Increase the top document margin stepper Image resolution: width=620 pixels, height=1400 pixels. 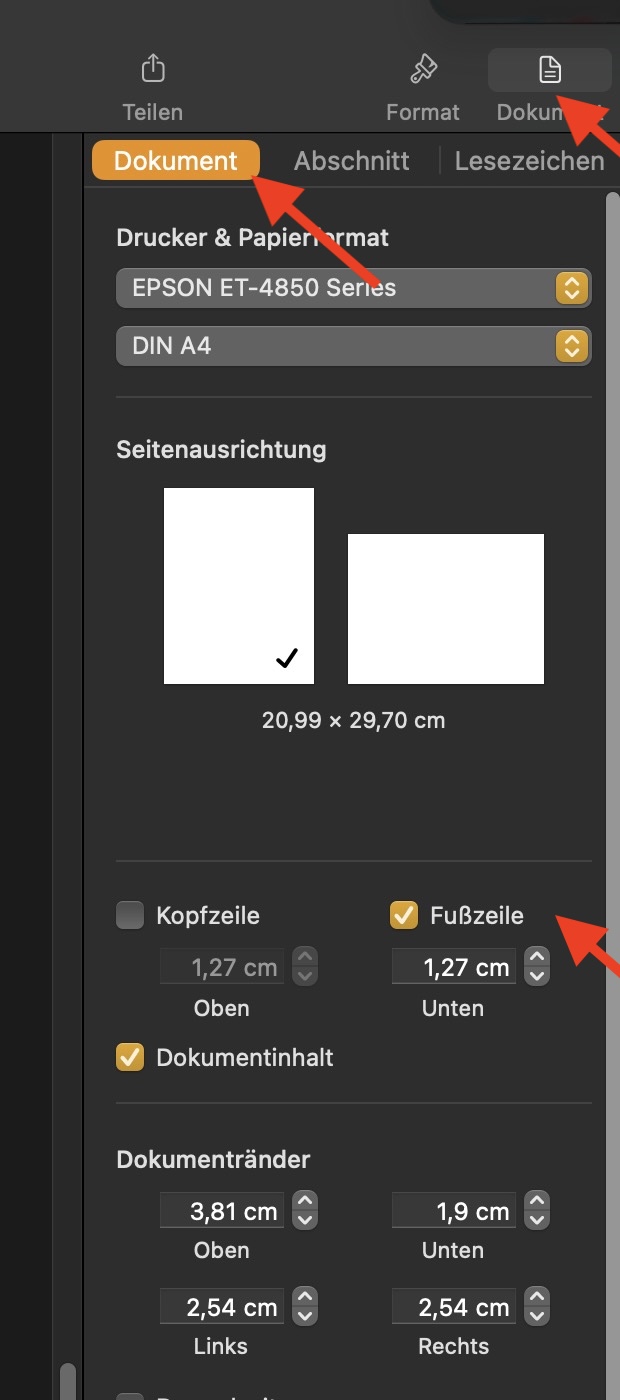pos(306,1202)
